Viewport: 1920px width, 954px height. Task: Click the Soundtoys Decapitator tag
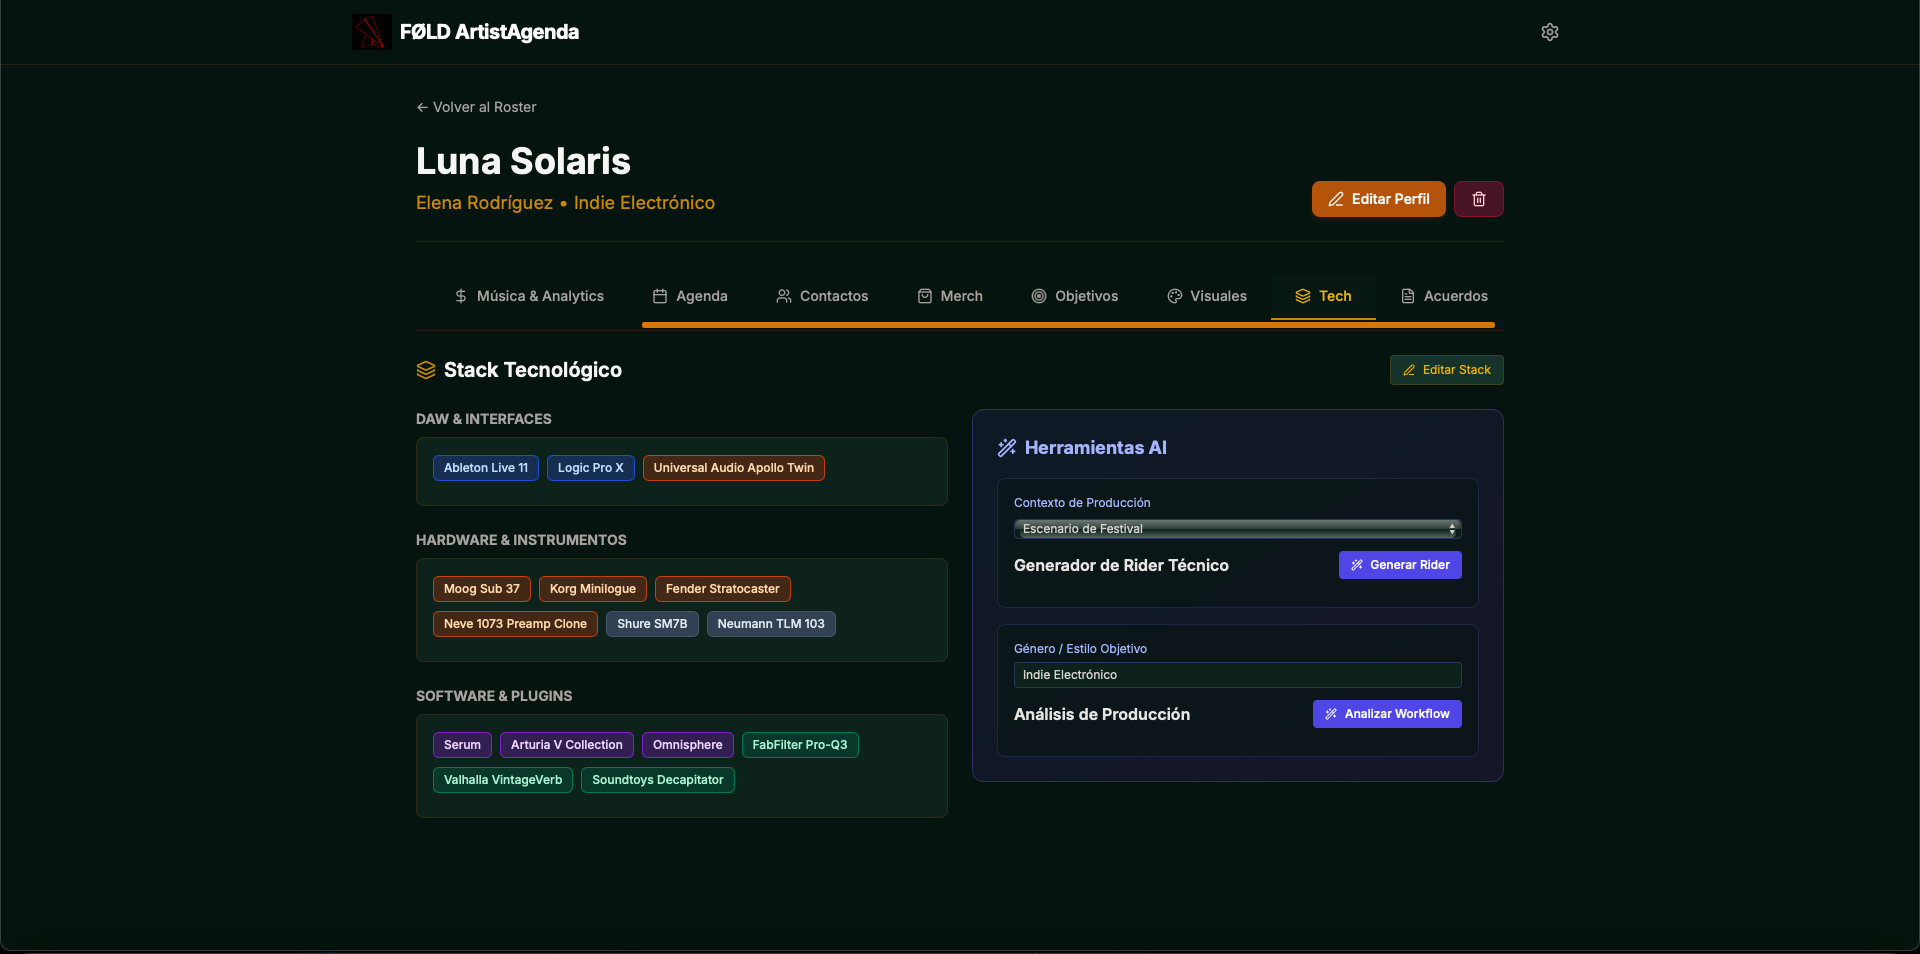coord(658,780)
